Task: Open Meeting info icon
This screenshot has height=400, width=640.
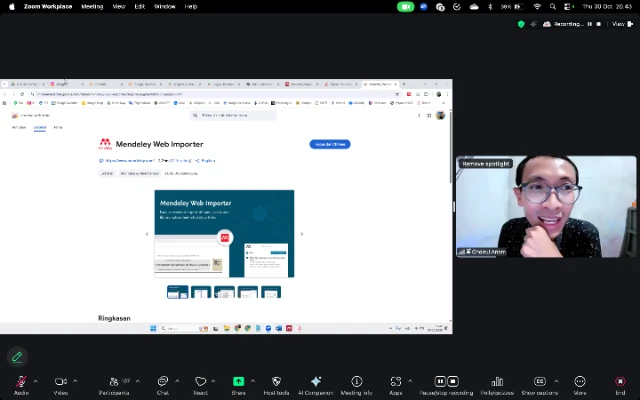Action: tap(356, 381)
